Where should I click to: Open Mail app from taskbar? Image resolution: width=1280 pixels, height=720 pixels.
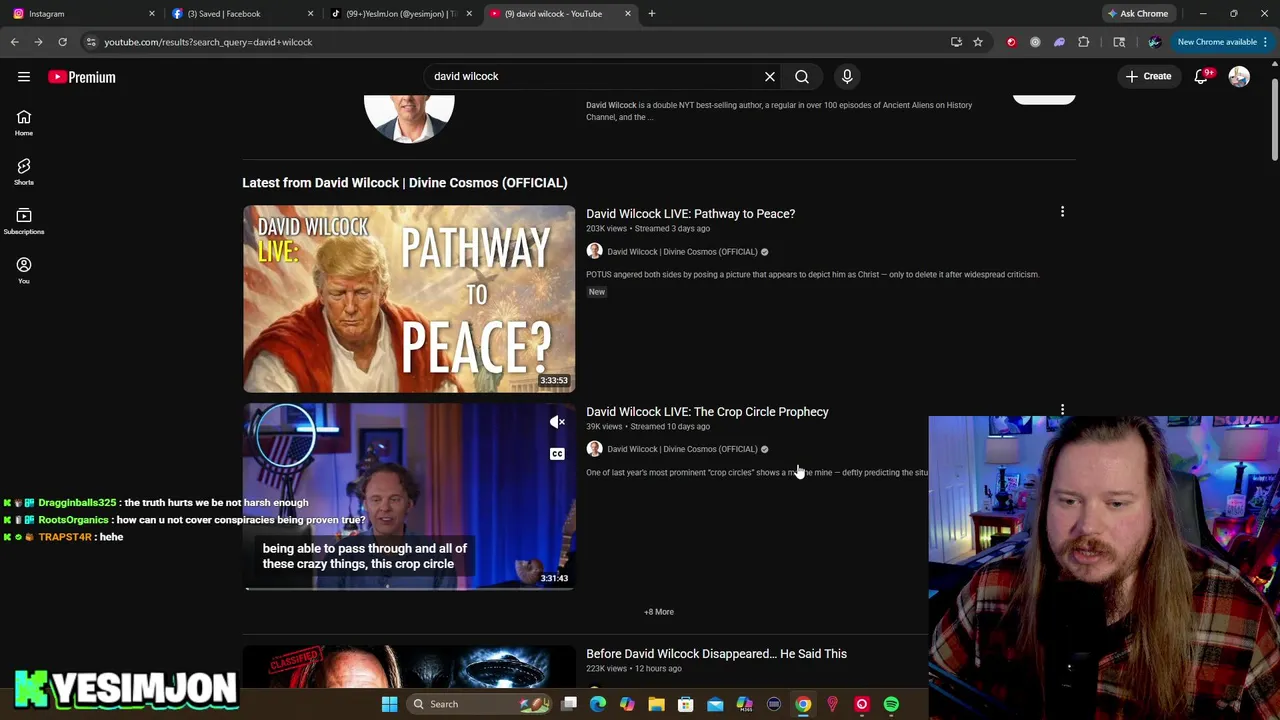715,704
